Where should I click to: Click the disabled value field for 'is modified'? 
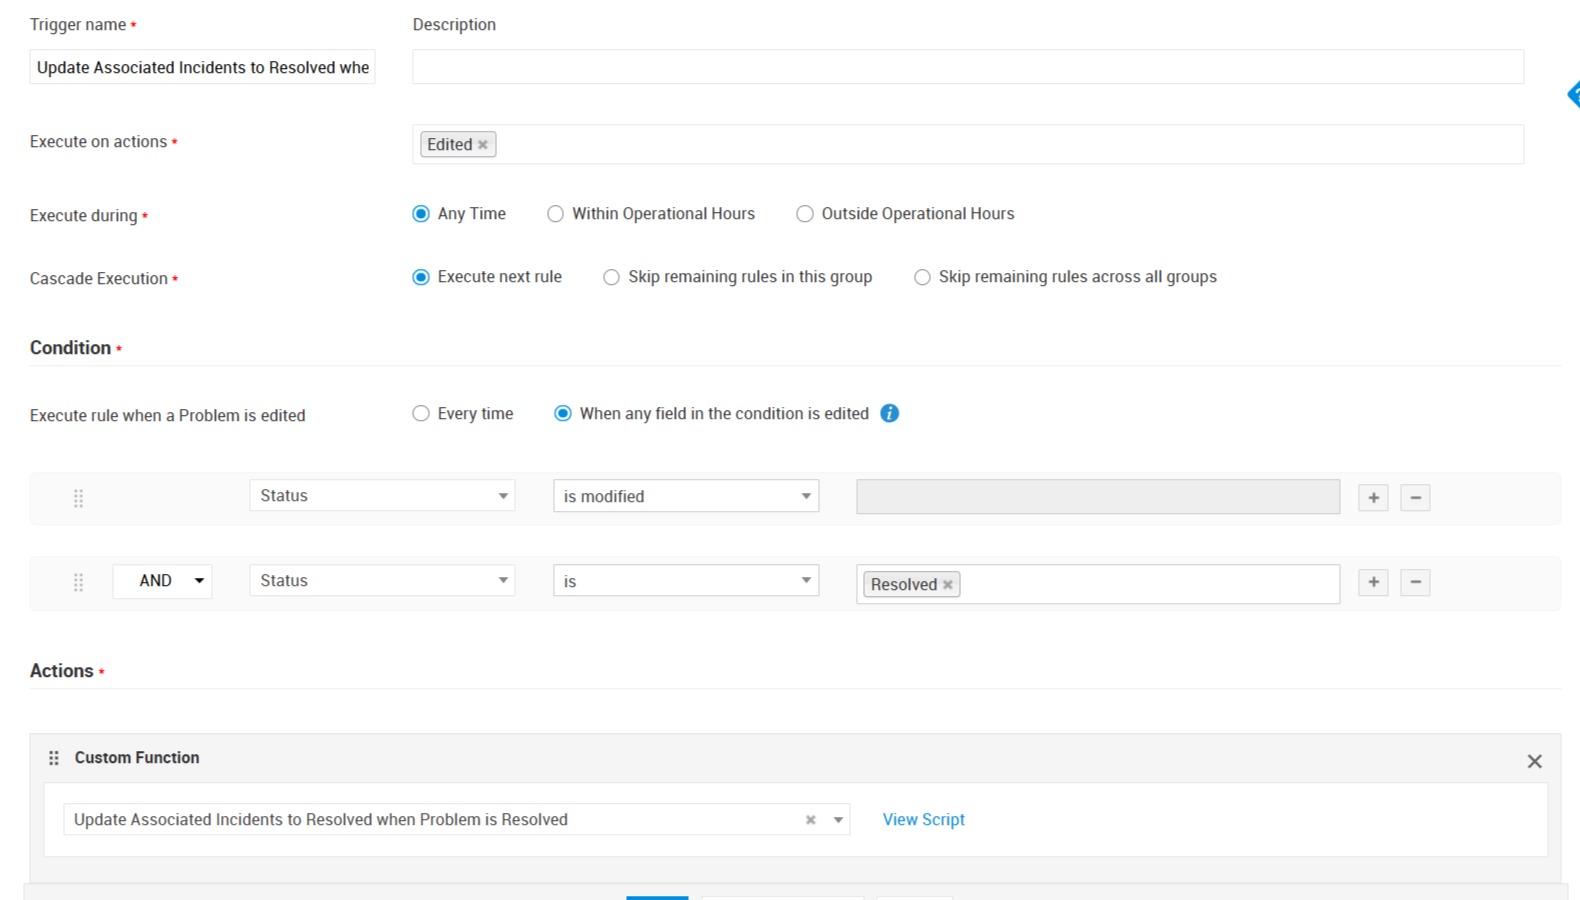1098,497
